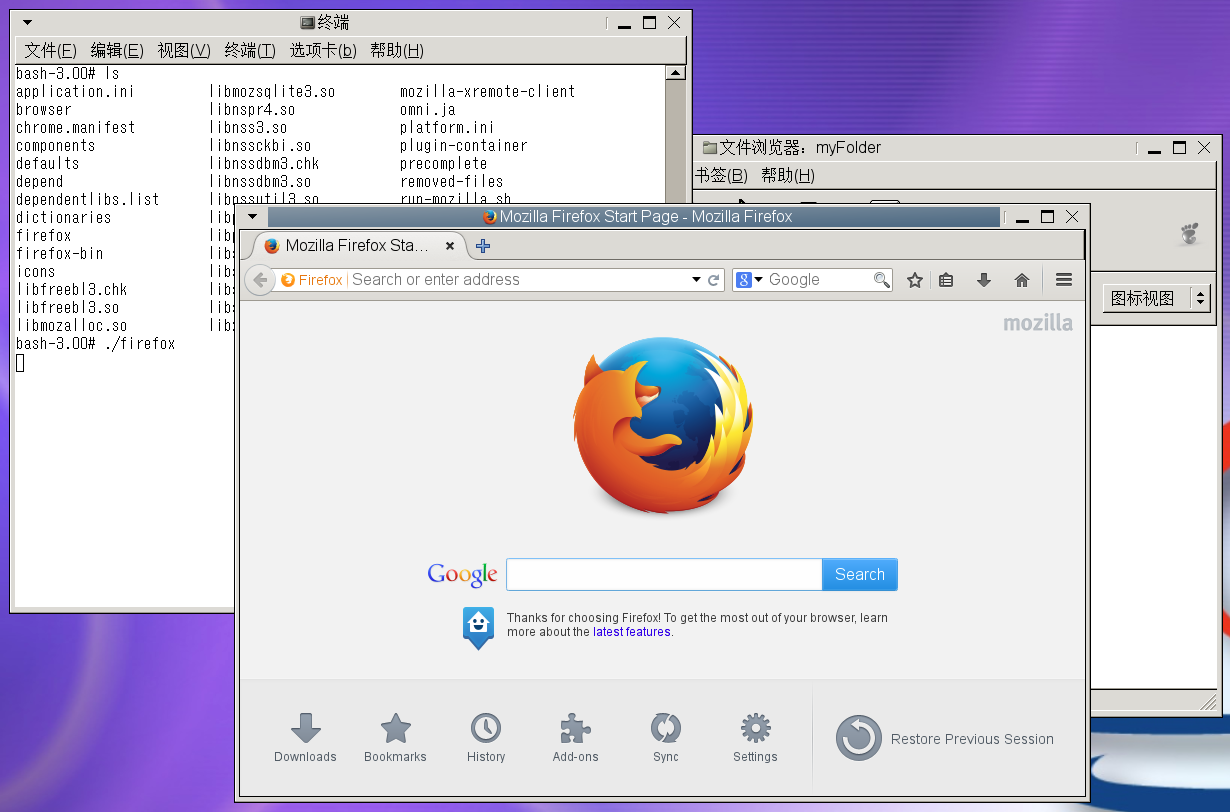Click libmozalloc.so in terminal listing

pos(72,325)
